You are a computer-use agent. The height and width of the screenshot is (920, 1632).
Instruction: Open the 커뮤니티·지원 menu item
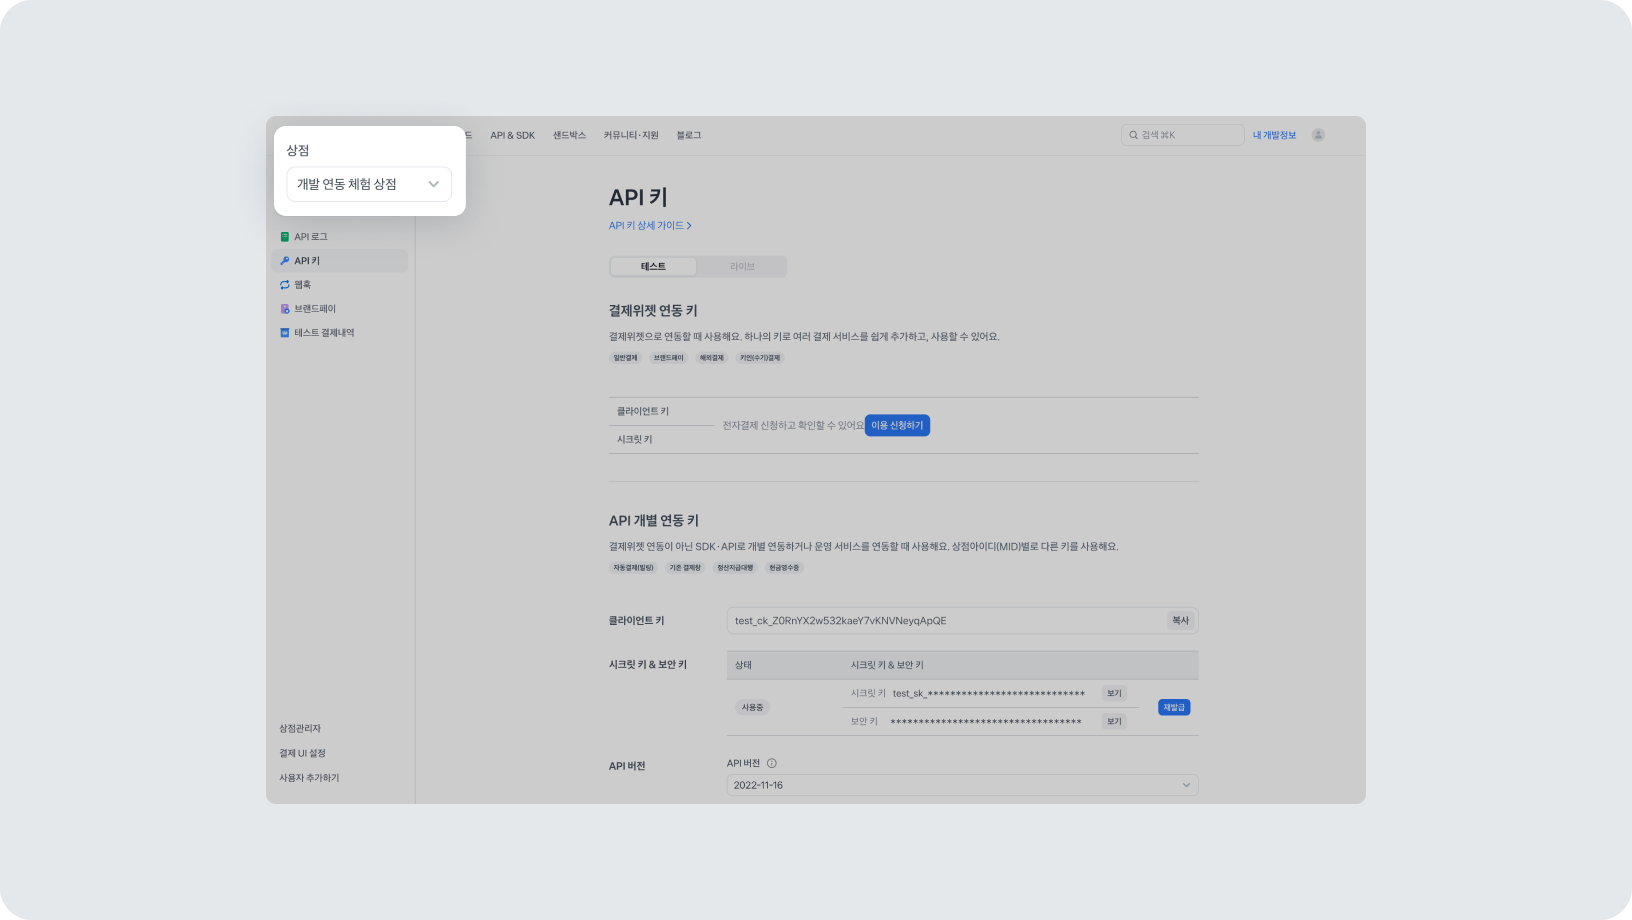click(x=631, y=135)
